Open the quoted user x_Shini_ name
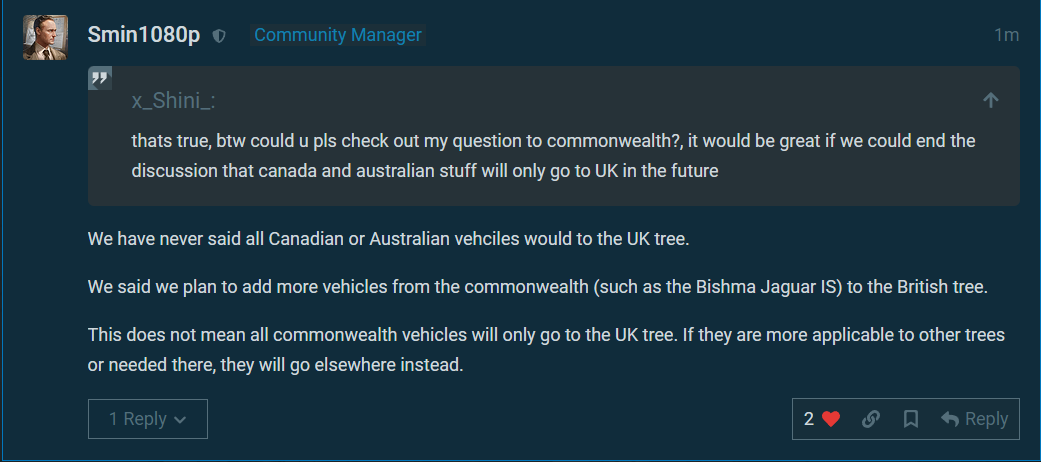Screen dimensions: 1041x462 click(174, 101)
